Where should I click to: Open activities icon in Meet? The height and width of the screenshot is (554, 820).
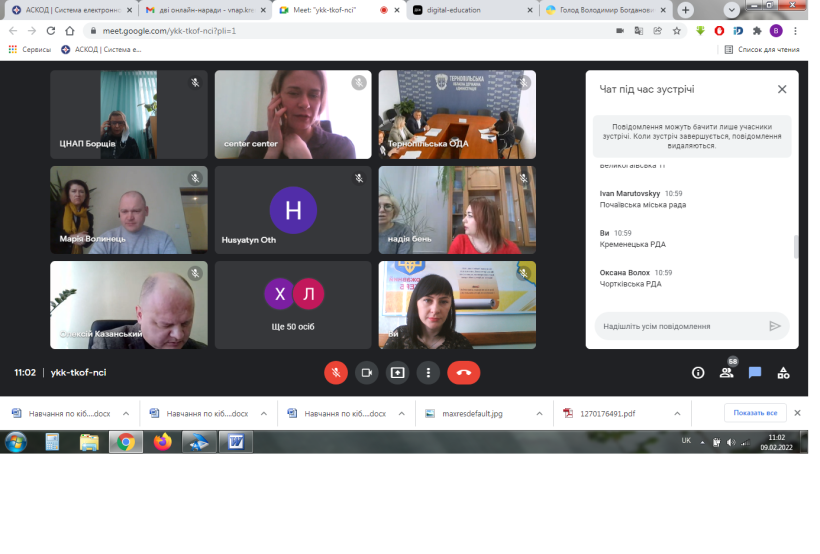pos(783,373)
